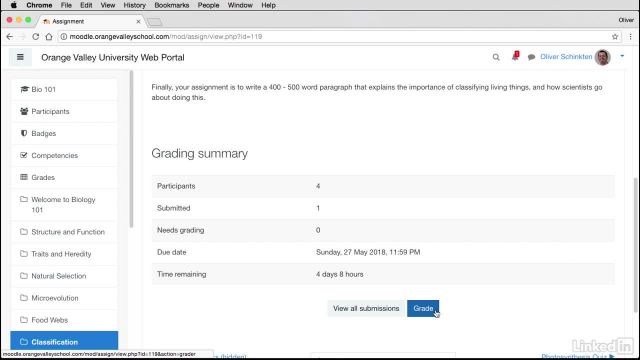Click Orange Valley University Web Portal title
Viewport: 640px width, 360px height.
[113, 58]
